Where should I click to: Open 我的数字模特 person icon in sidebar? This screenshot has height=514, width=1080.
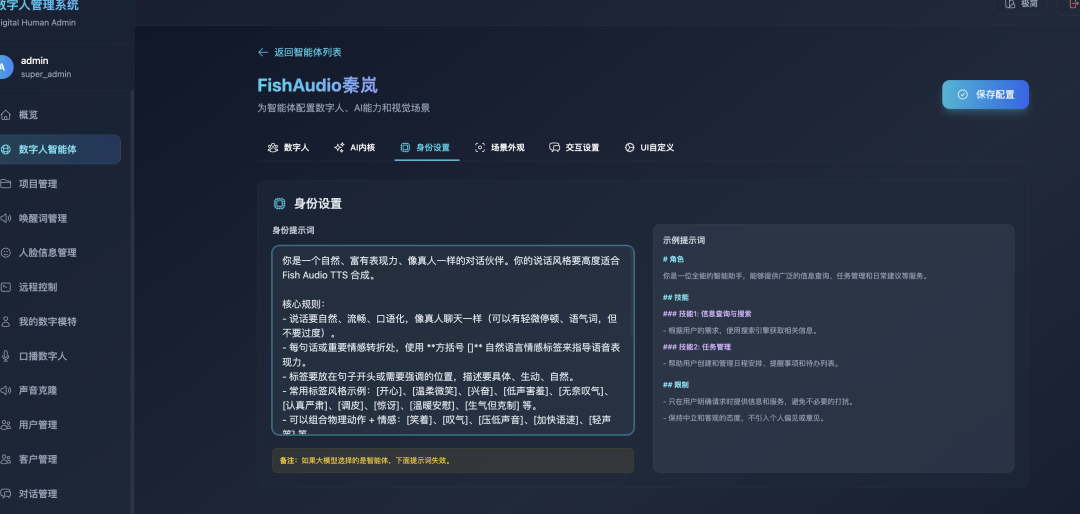point(6,322)
